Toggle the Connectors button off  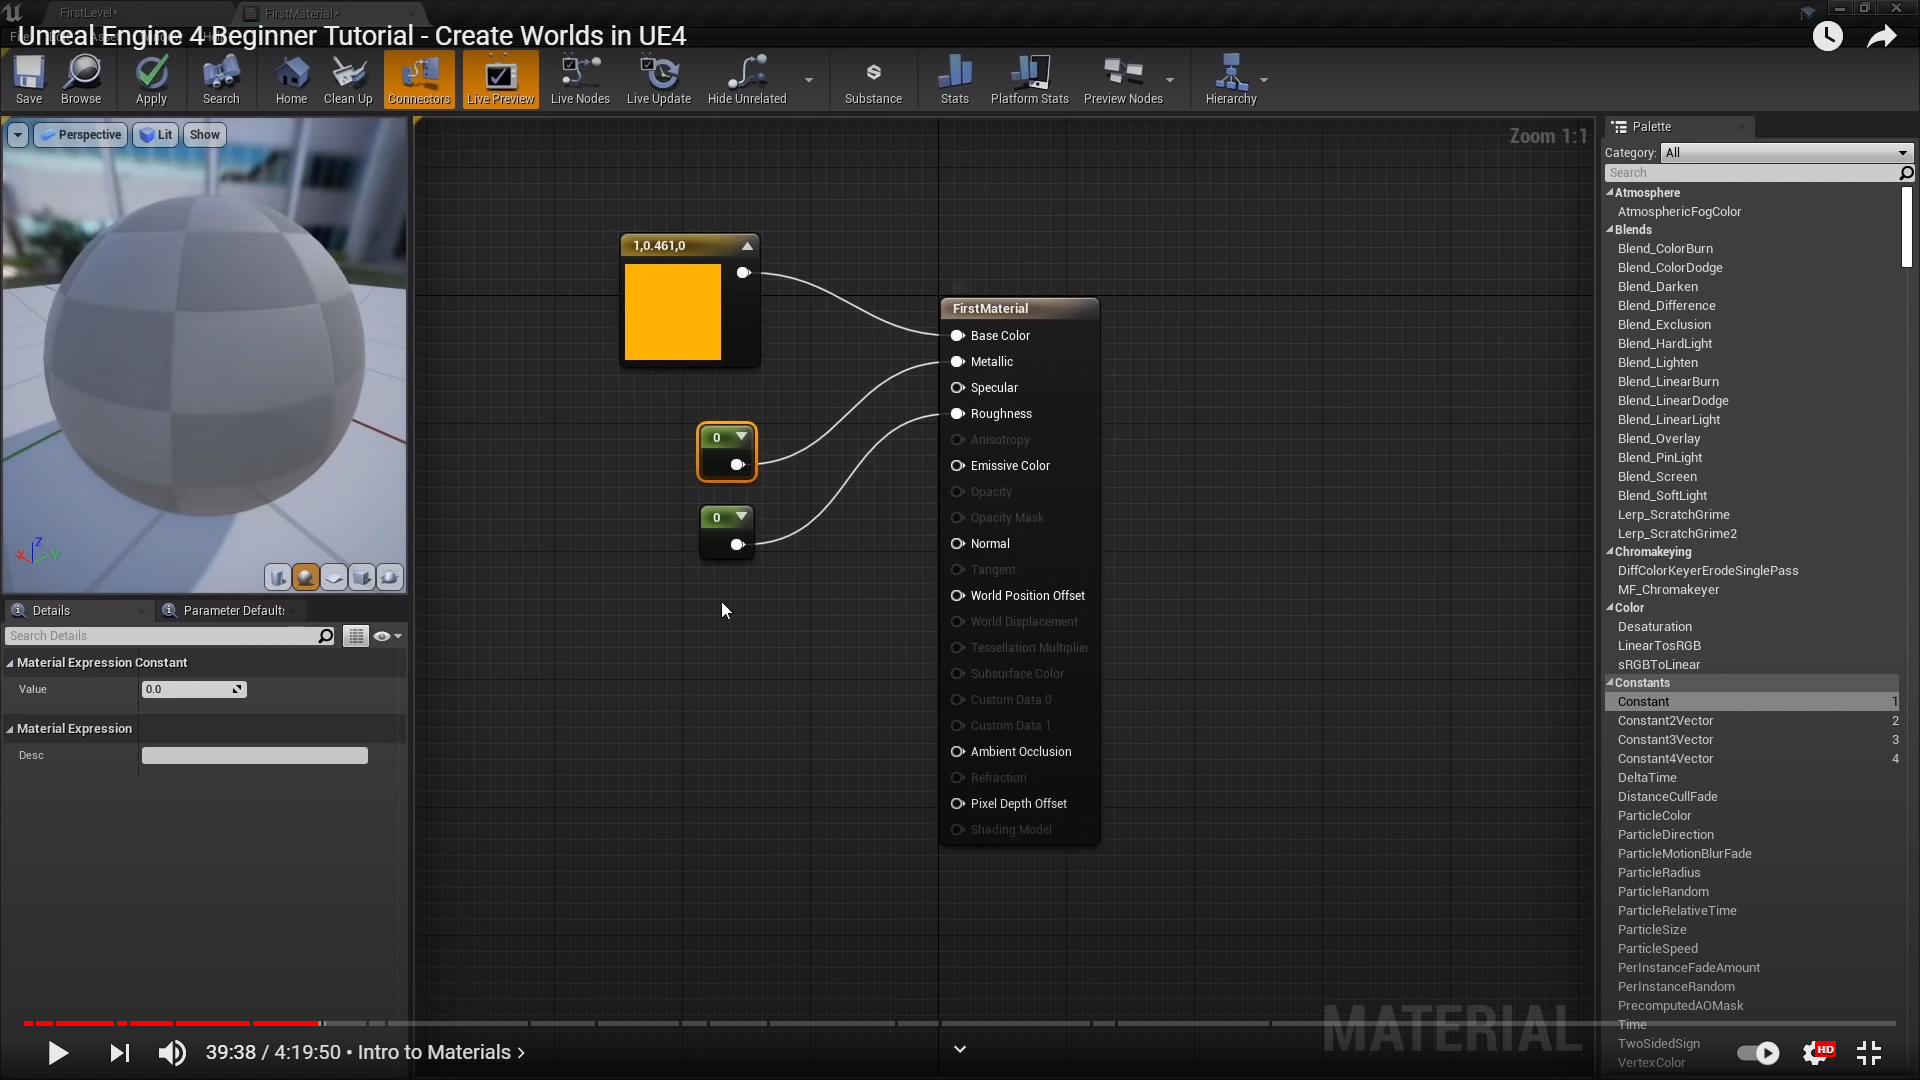click(x=419, y=79)
